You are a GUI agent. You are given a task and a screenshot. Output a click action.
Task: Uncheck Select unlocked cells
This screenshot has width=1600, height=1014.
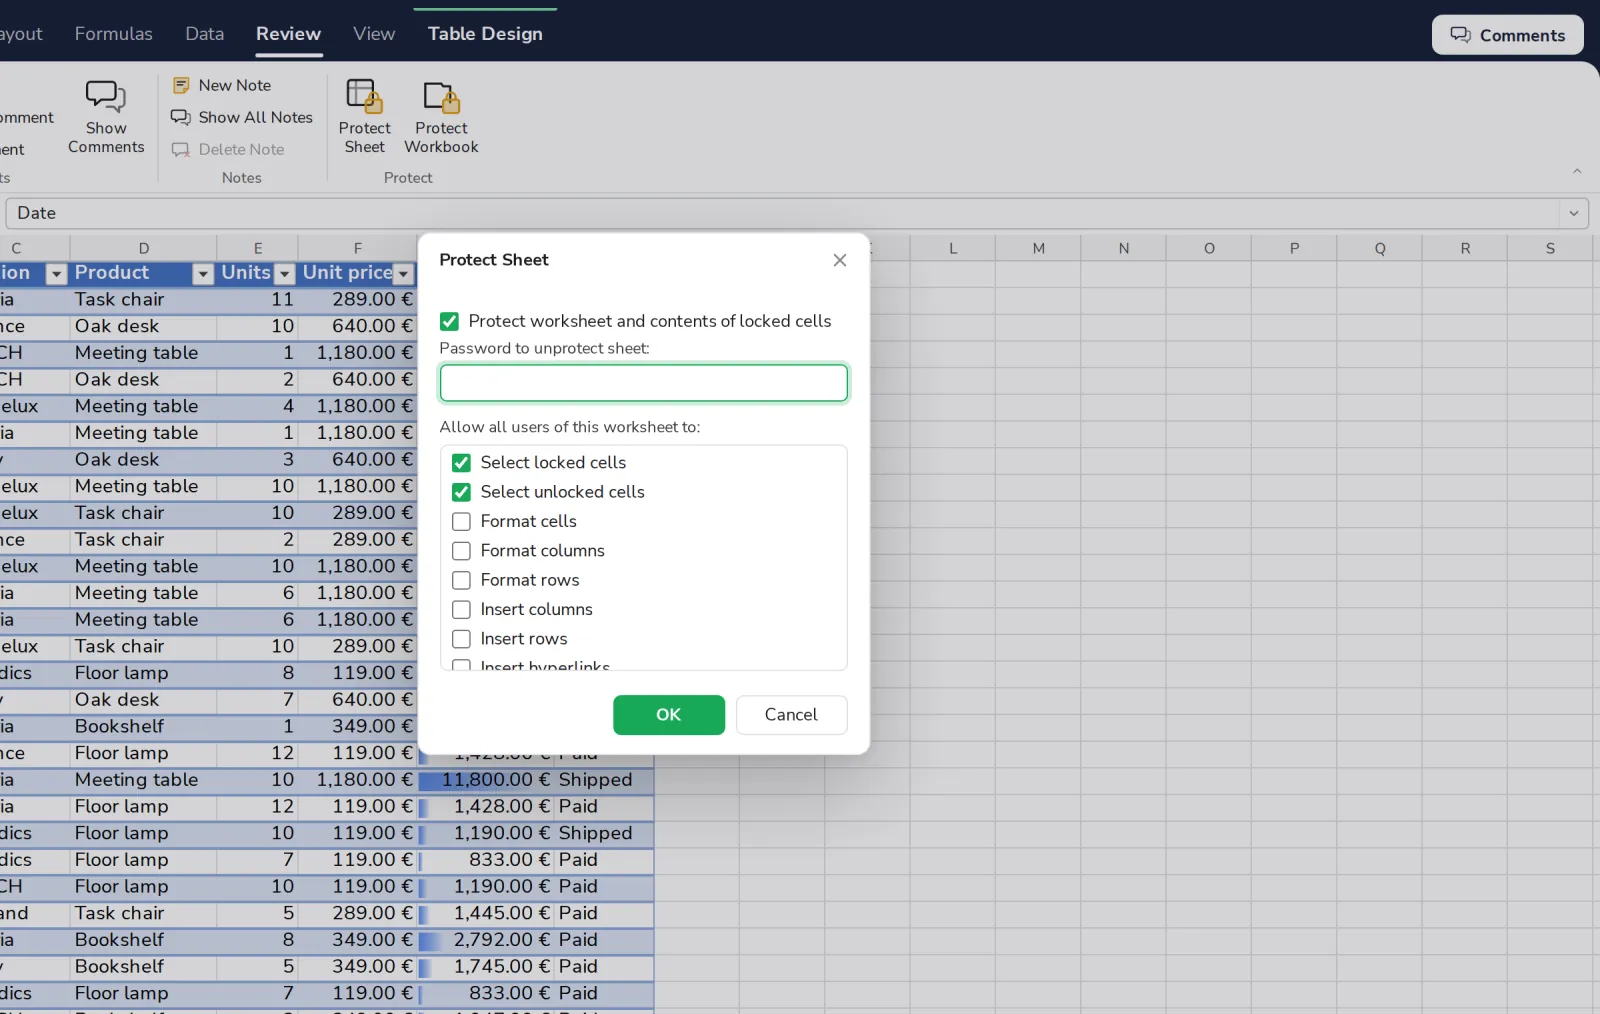461,492
